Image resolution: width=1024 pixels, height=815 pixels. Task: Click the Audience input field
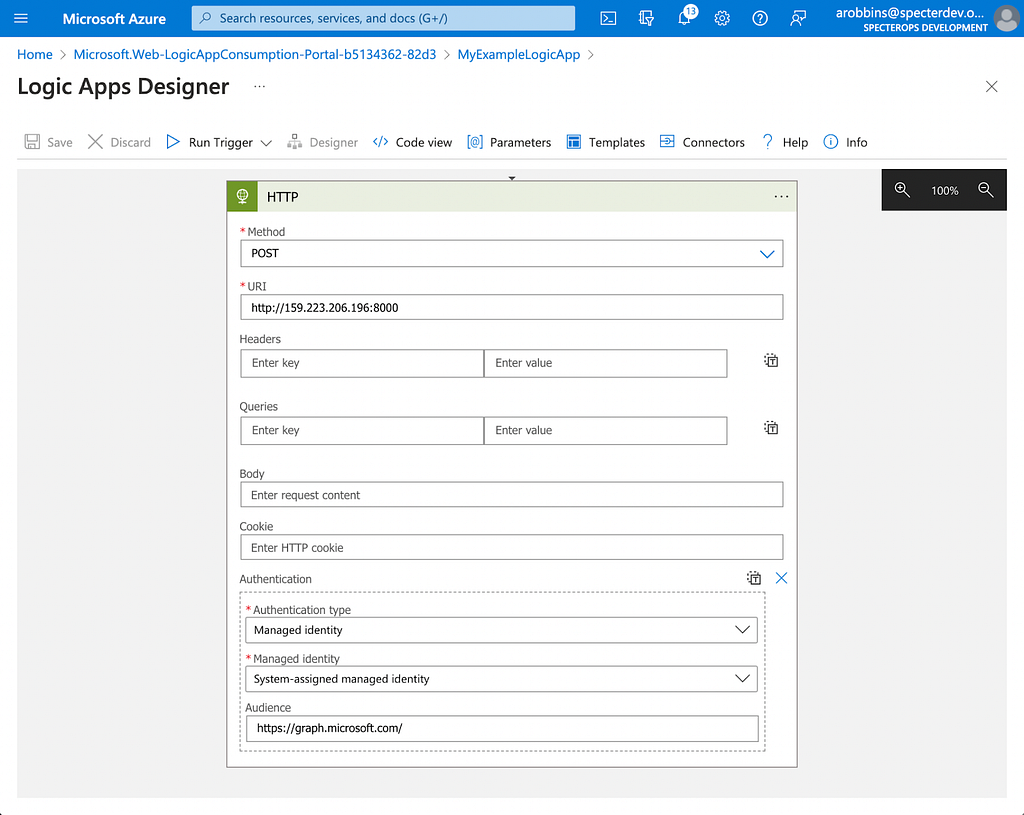[x=502, y=728]
